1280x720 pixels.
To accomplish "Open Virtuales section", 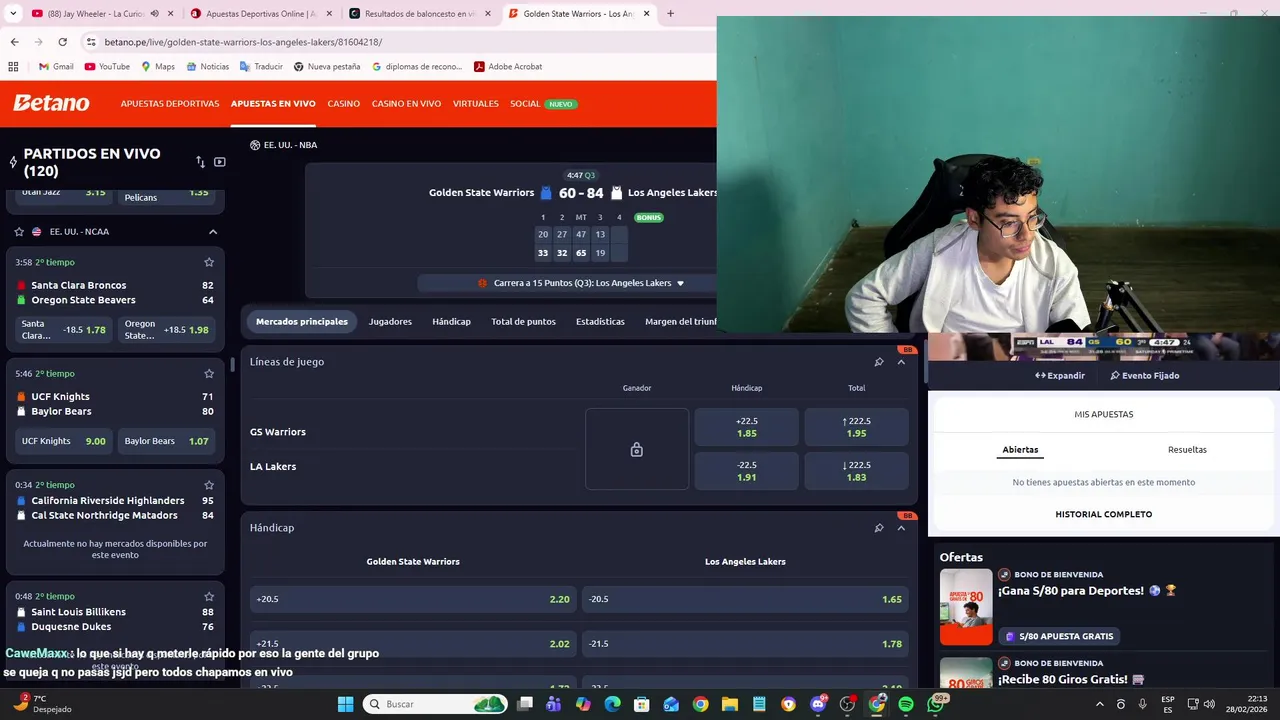I will tap(475, 104).
